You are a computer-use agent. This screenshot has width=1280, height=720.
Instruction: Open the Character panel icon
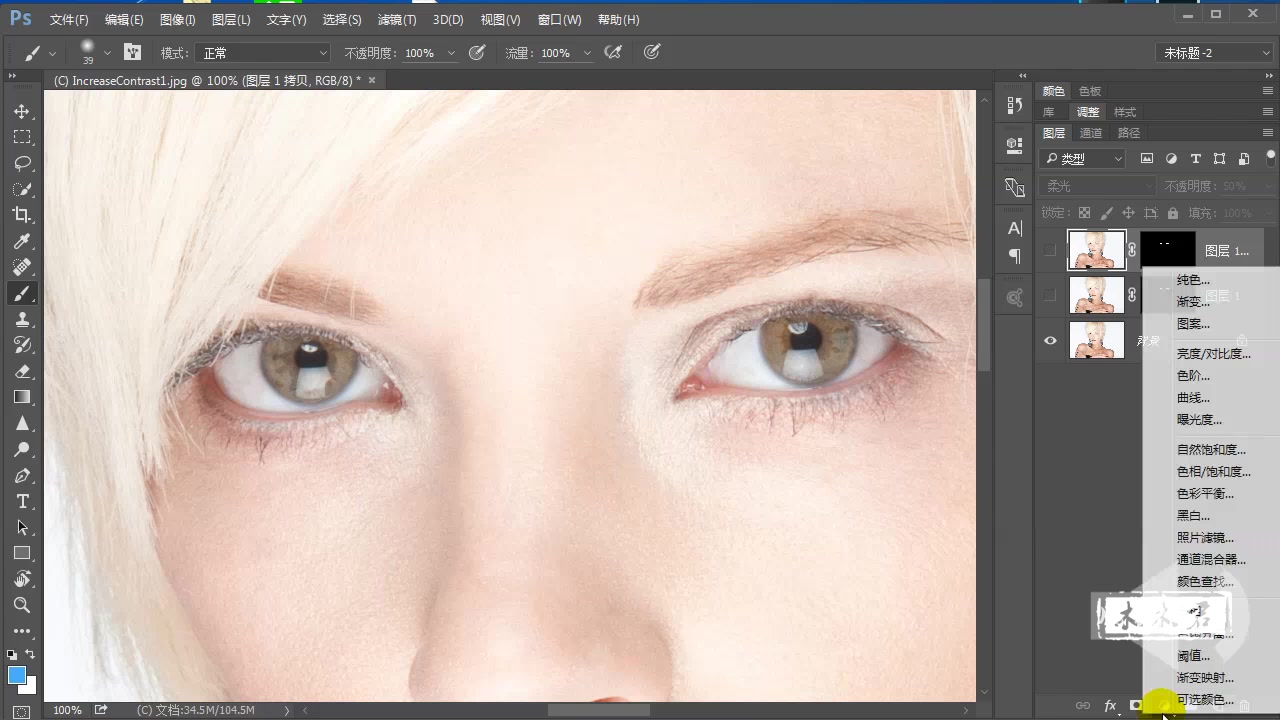click(1015, 229)
